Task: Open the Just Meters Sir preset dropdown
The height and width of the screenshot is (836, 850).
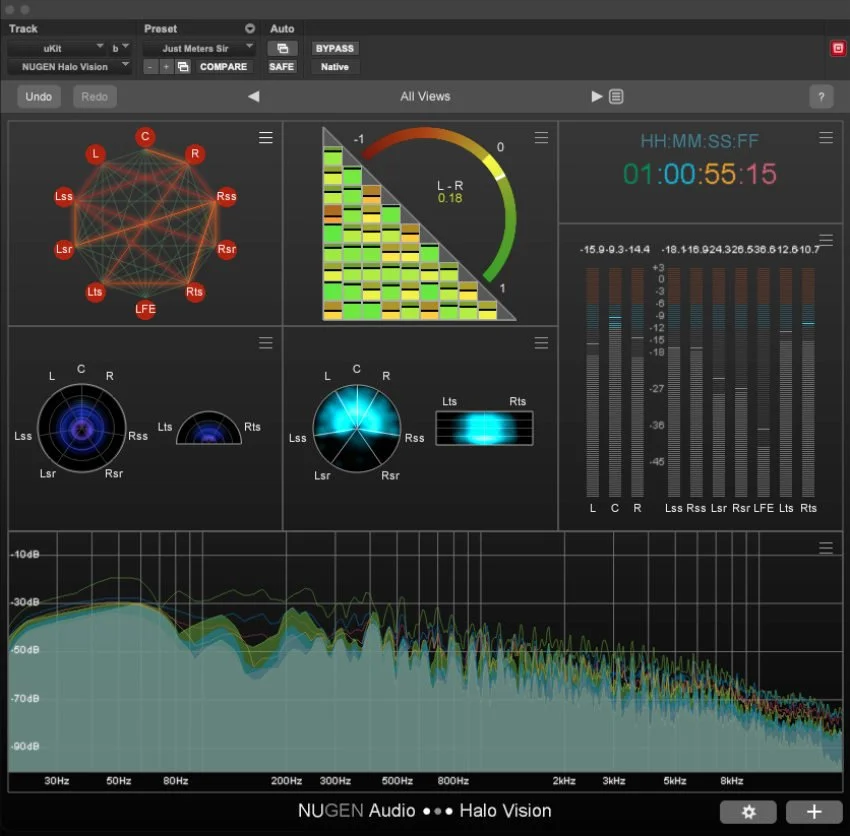Action: [x=199, y=48]
